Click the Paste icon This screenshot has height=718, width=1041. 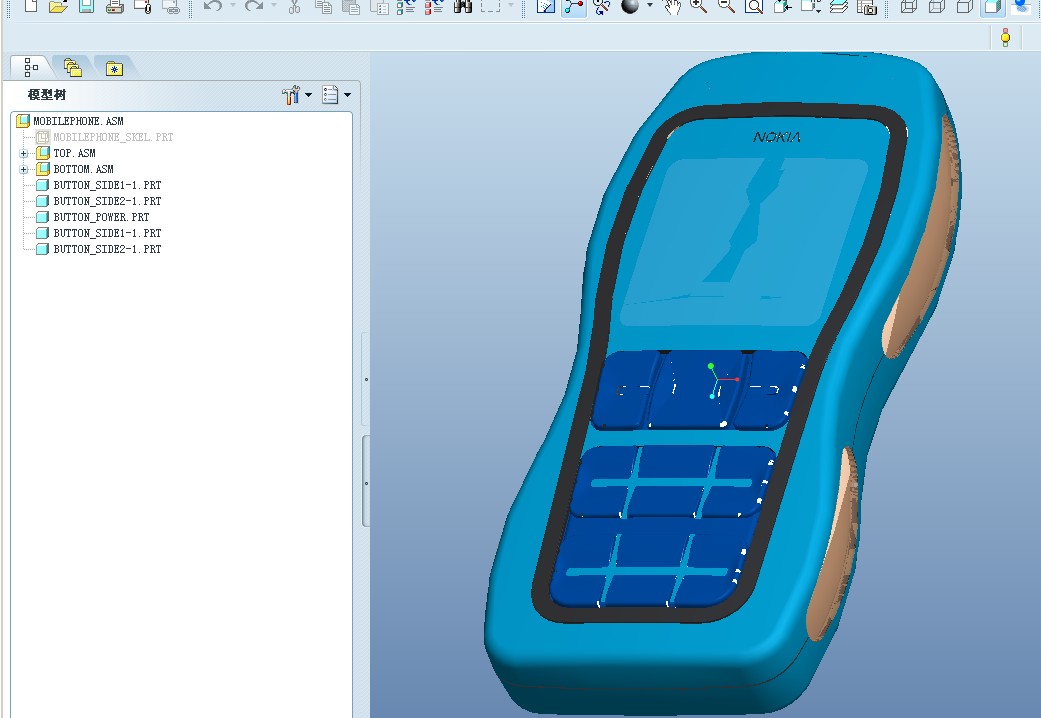coord(351,7)
